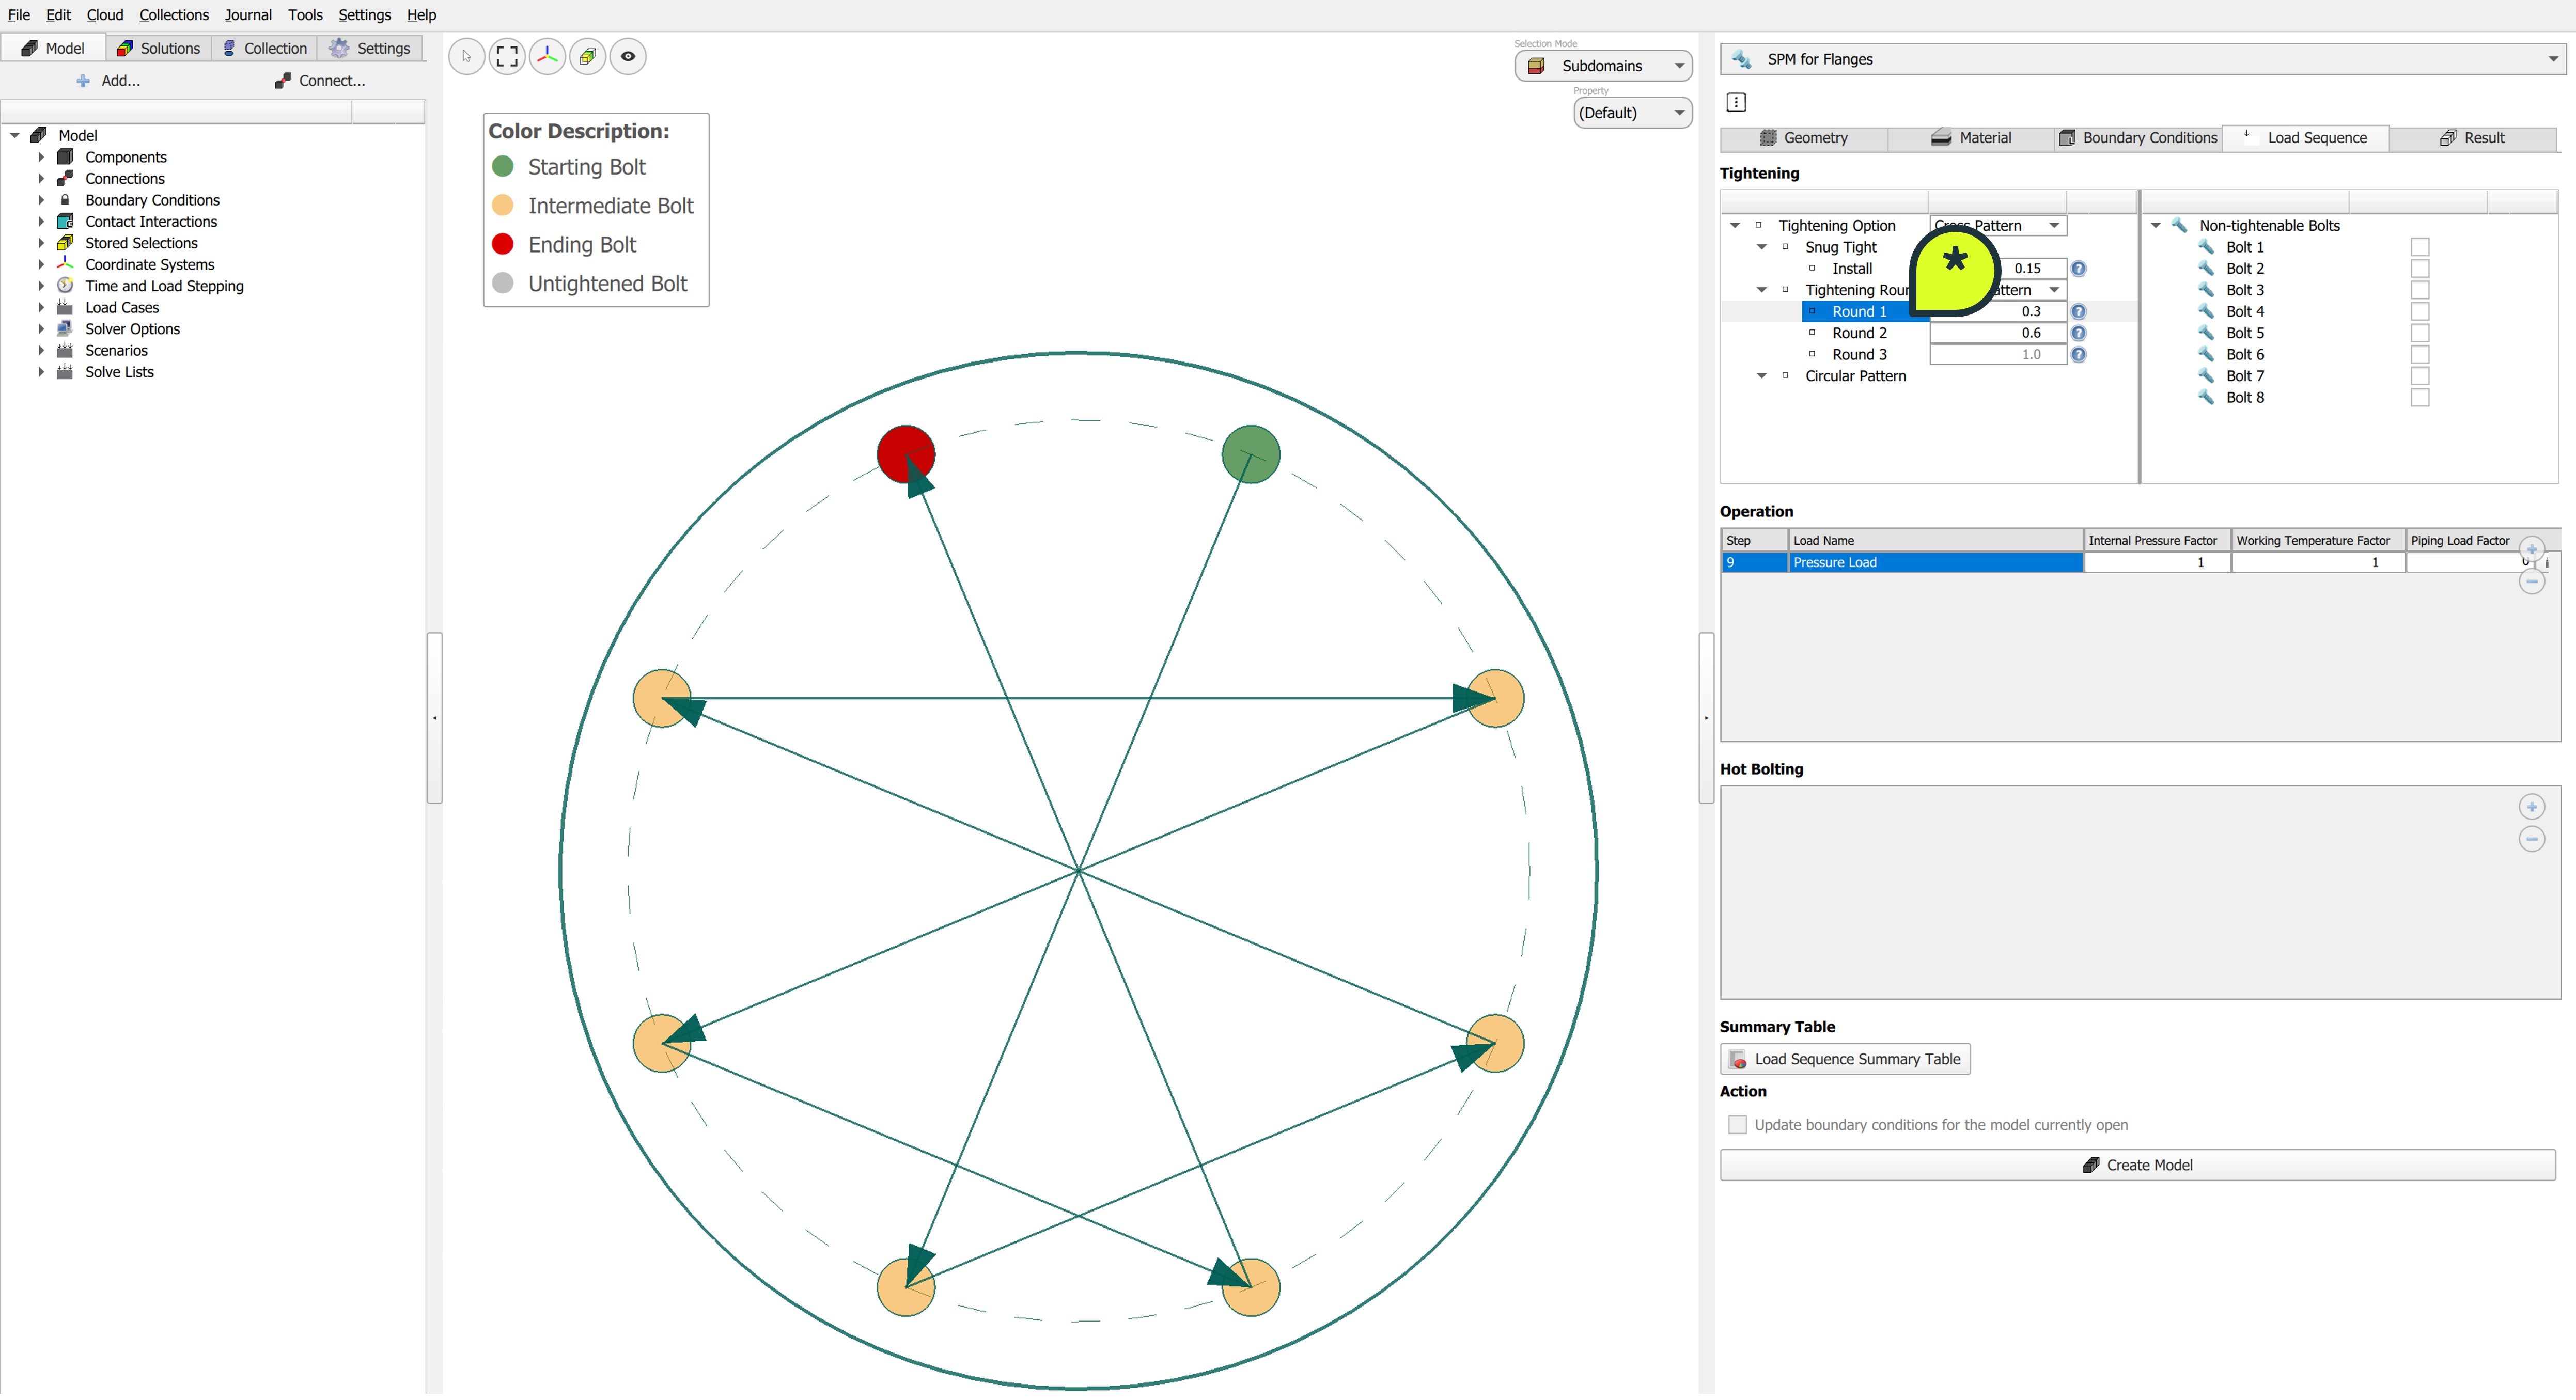Open Load Sequence Summary Table
This screenshot has height=1400, width=2576.
[1845, 1059]
